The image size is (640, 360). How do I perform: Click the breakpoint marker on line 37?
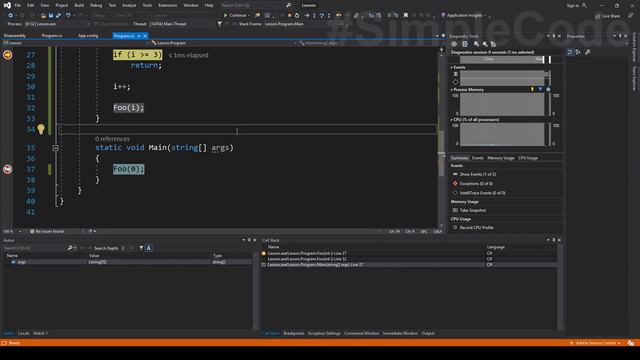pos(7,169)
